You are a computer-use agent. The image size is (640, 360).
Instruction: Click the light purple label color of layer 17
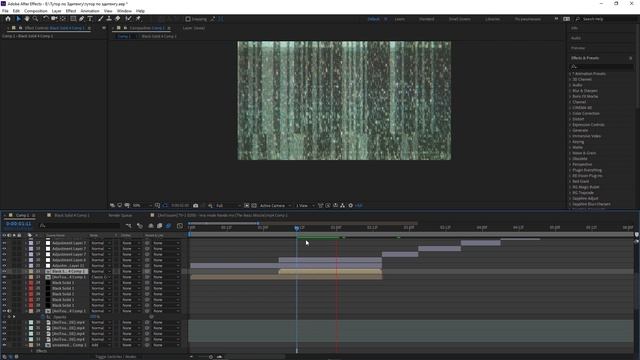click(31, 243)
